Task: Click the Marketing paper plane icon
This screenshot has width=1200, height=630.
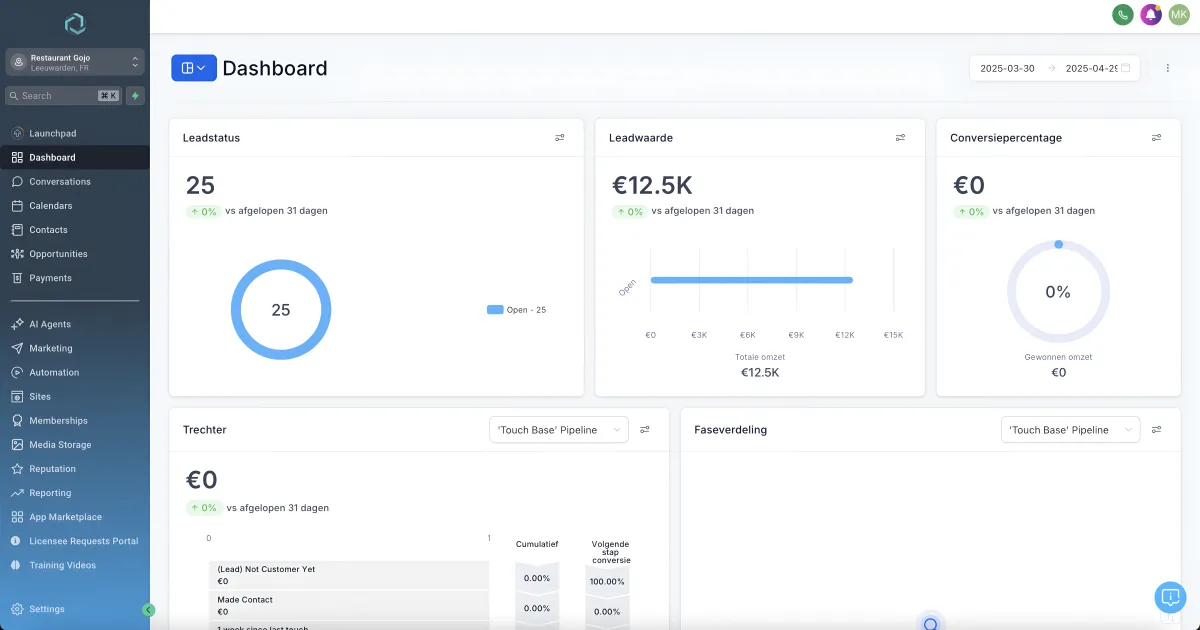Action: coord(17,348)
